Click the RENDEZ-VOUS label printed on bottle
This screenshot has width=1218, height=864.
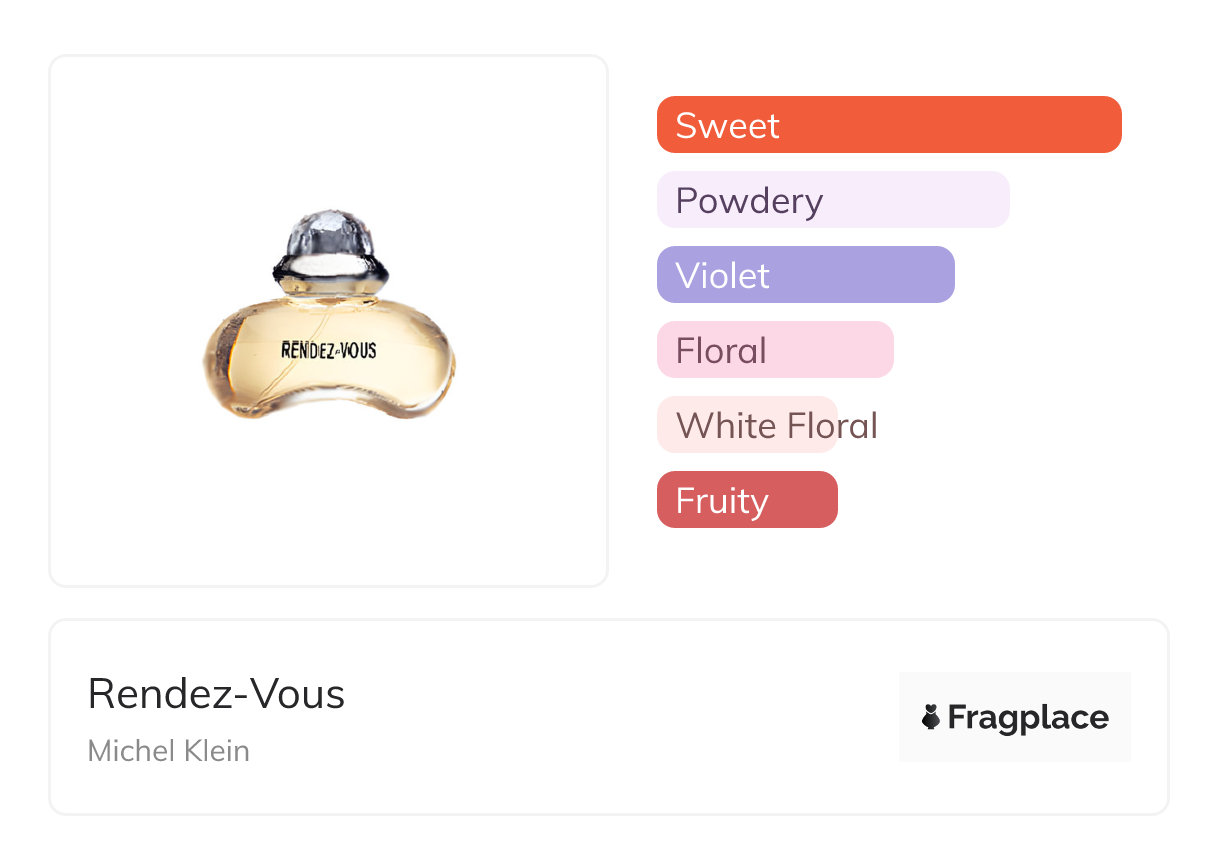(x=329, y=350)
